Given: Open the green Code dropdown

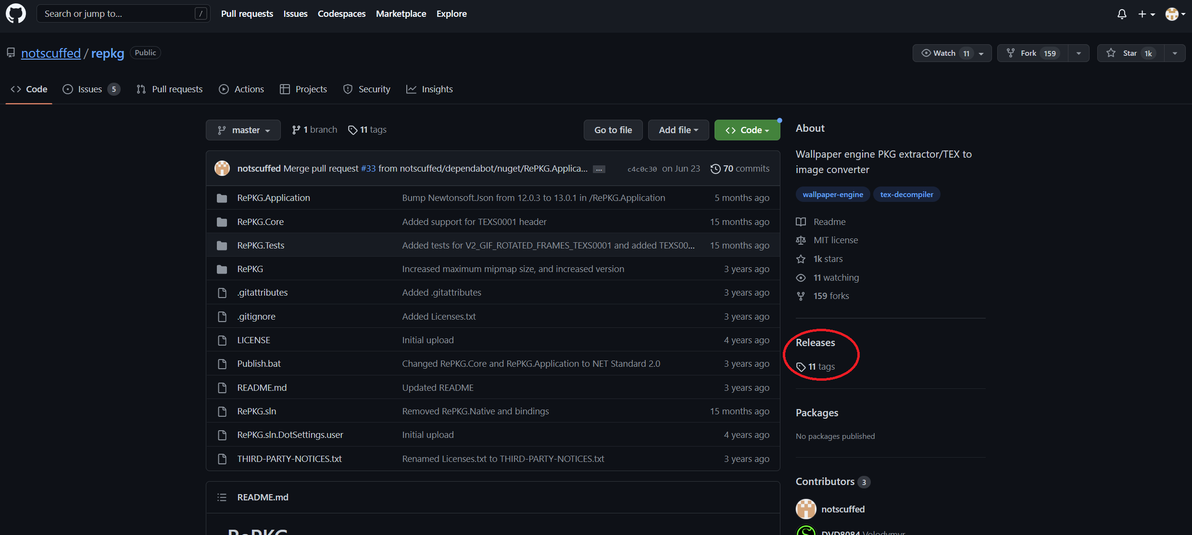Looking at the screenshot, I should tap(747, 130).
